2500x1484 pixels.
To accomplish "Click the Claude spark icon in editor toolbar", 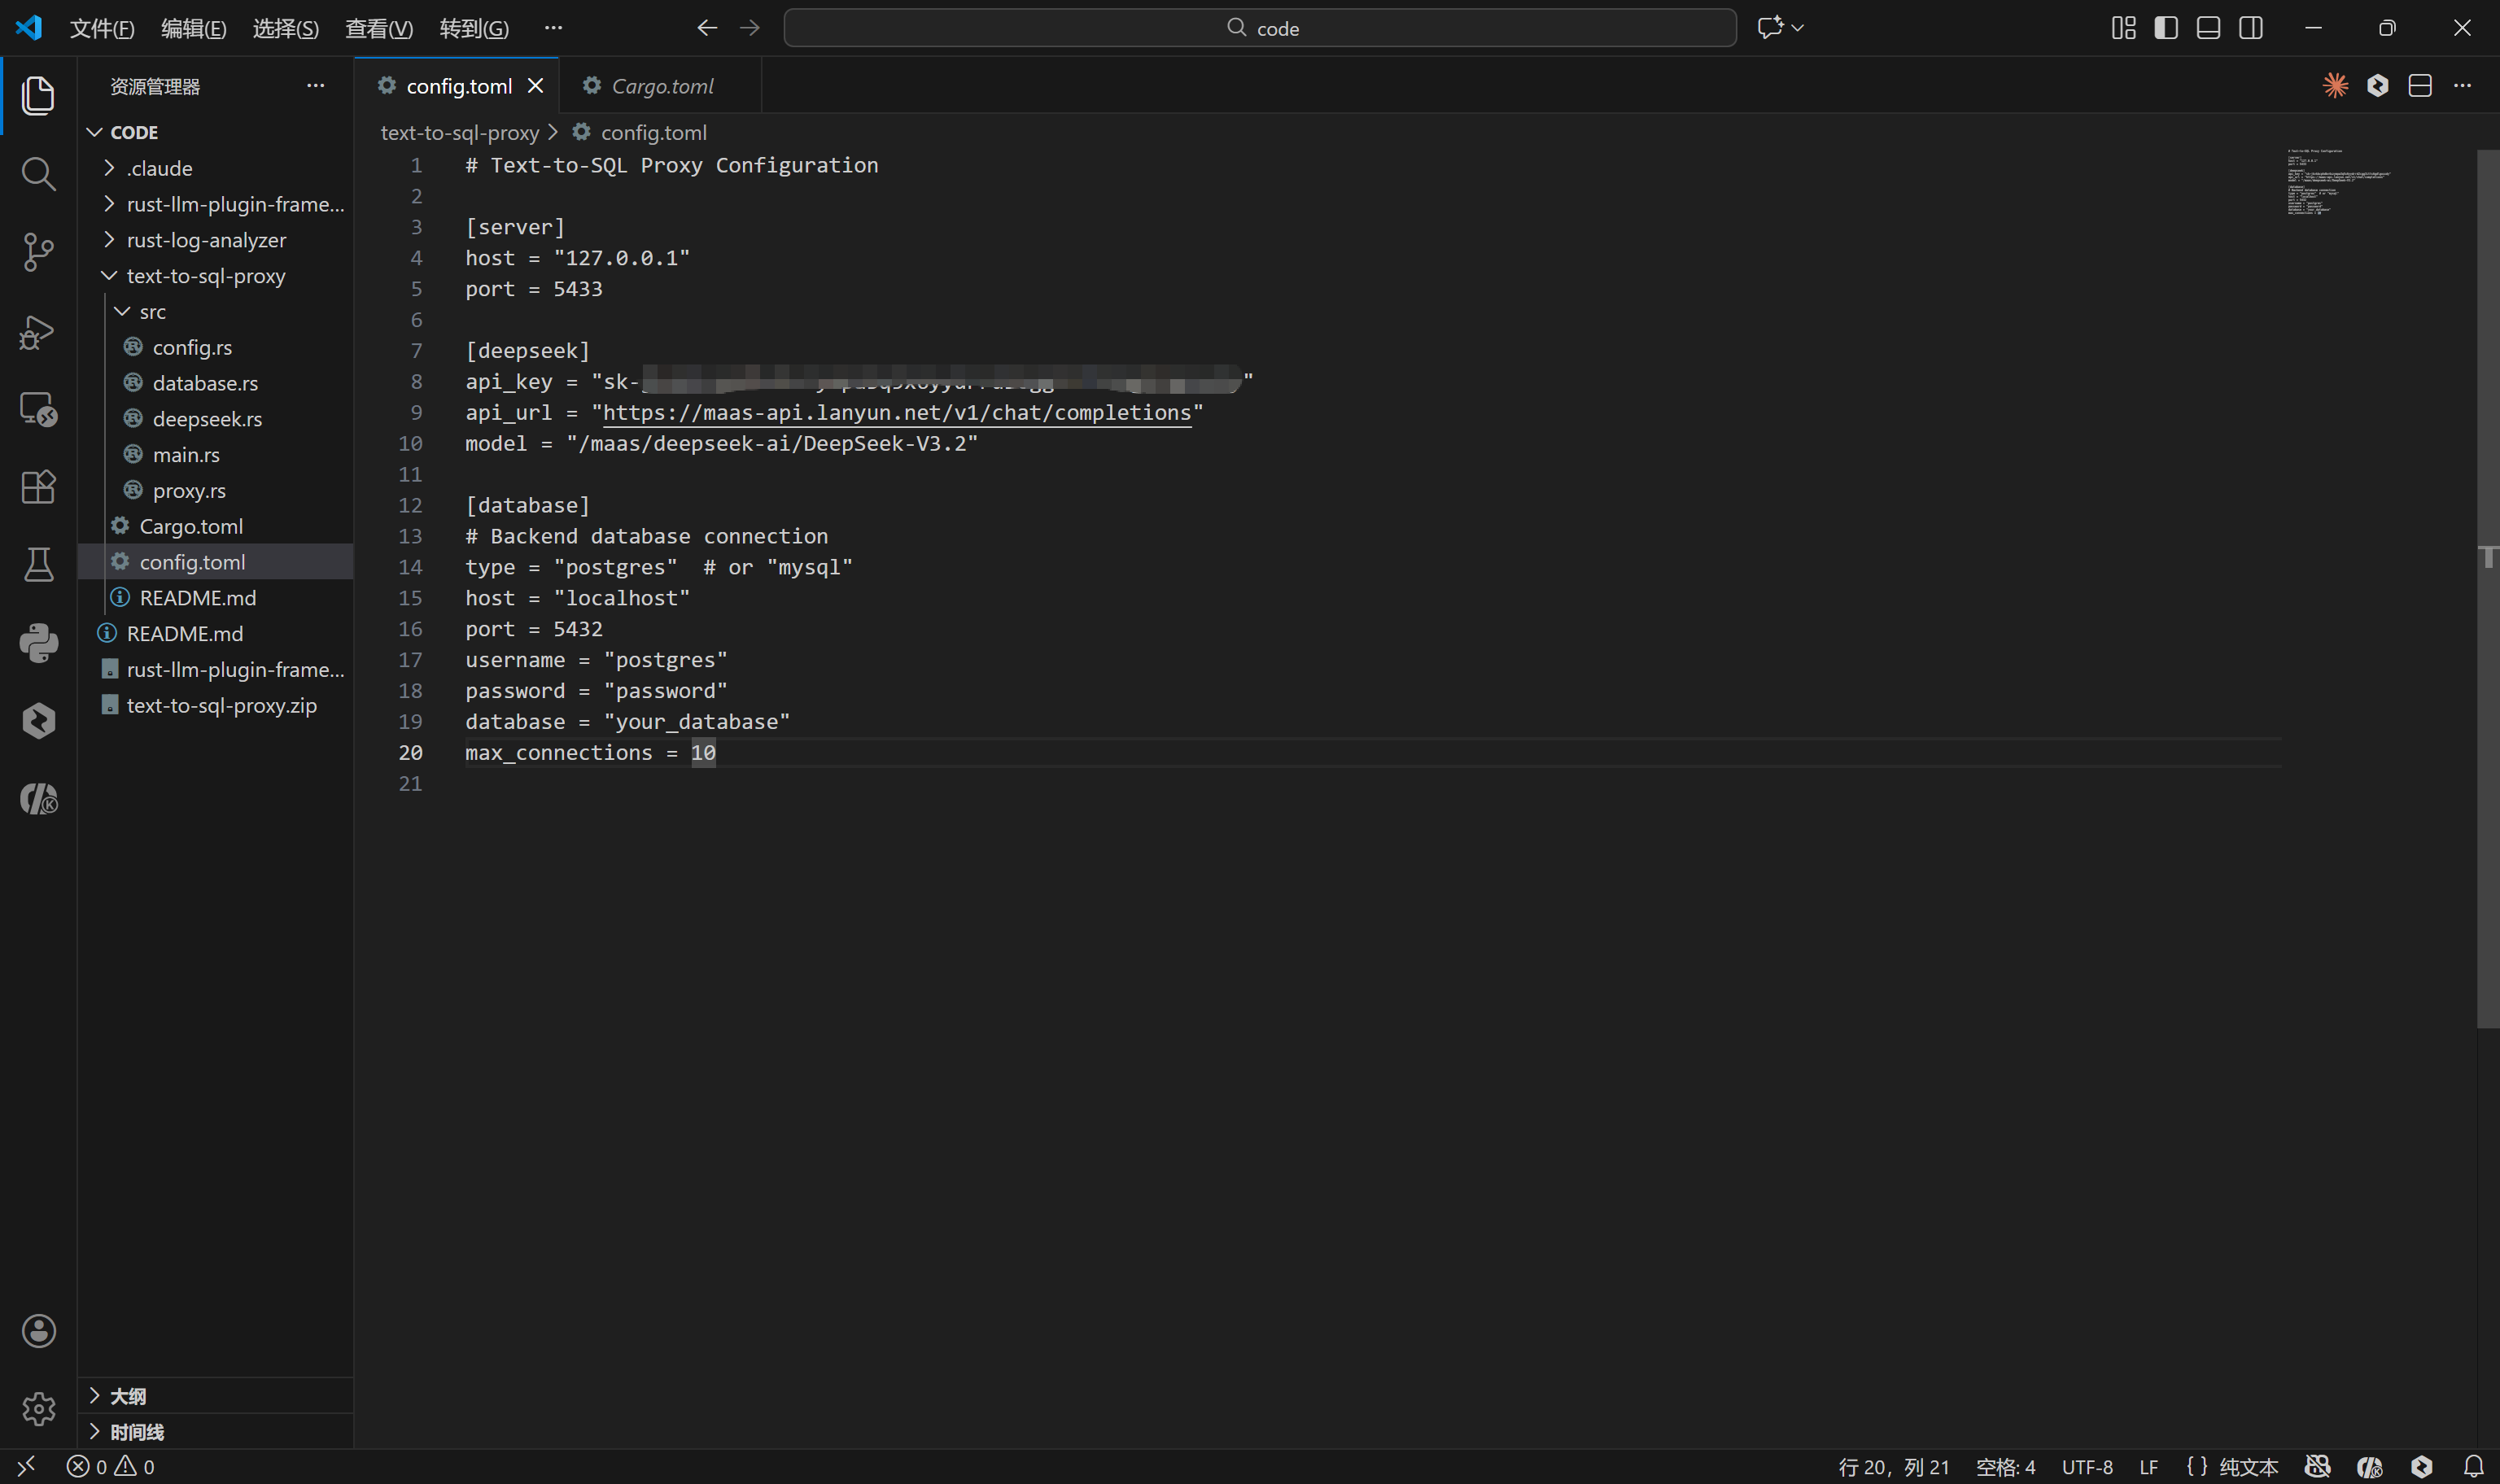I will click(2335, 86).
